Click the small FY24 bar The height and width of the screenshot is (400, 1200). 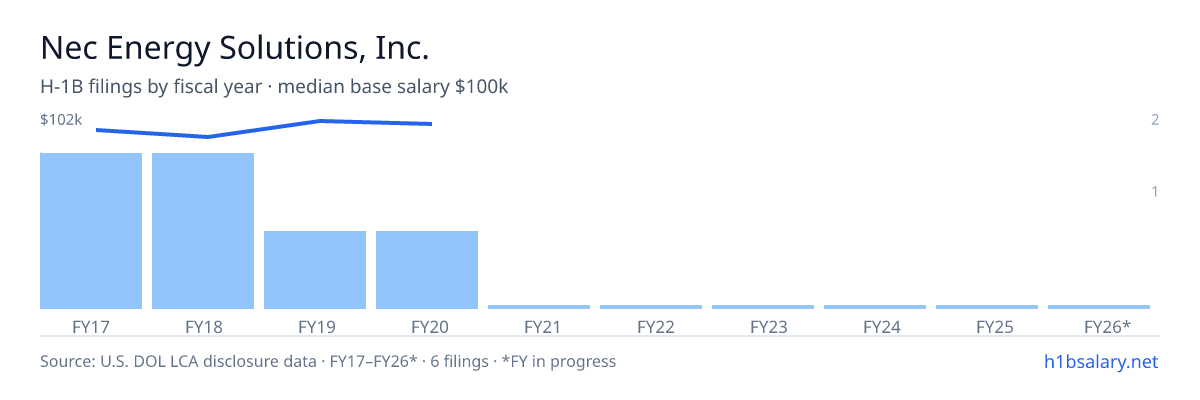tap(875, 307)
